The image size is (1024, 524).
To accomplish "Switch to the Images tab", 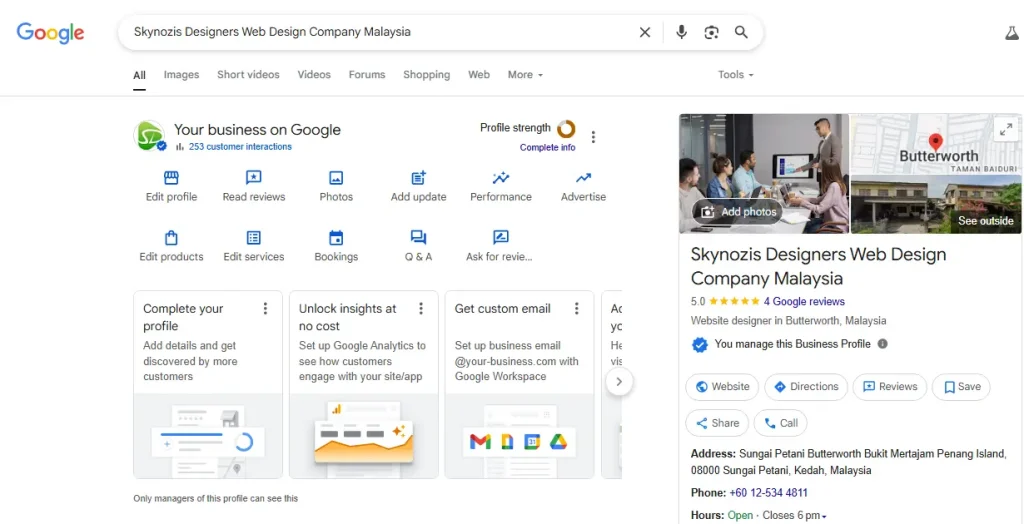I will click(181, 75).
